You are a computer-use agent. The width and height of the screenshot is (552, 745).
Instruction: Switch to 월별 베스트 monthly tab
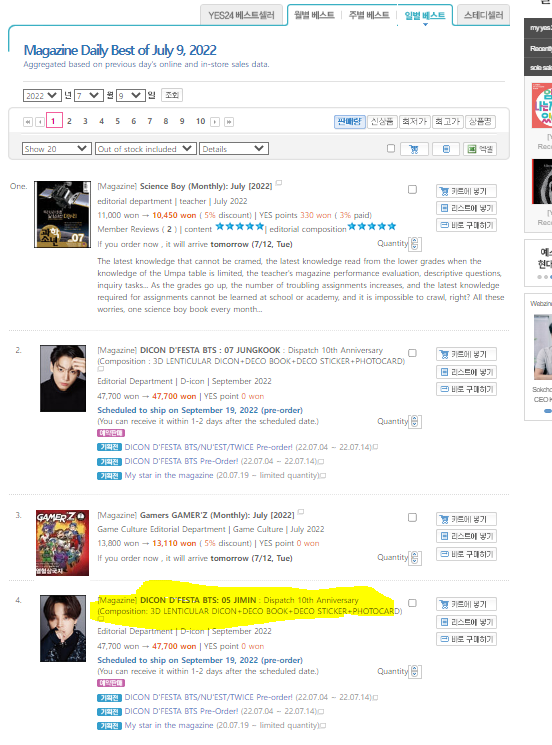[x=314, y=15]
